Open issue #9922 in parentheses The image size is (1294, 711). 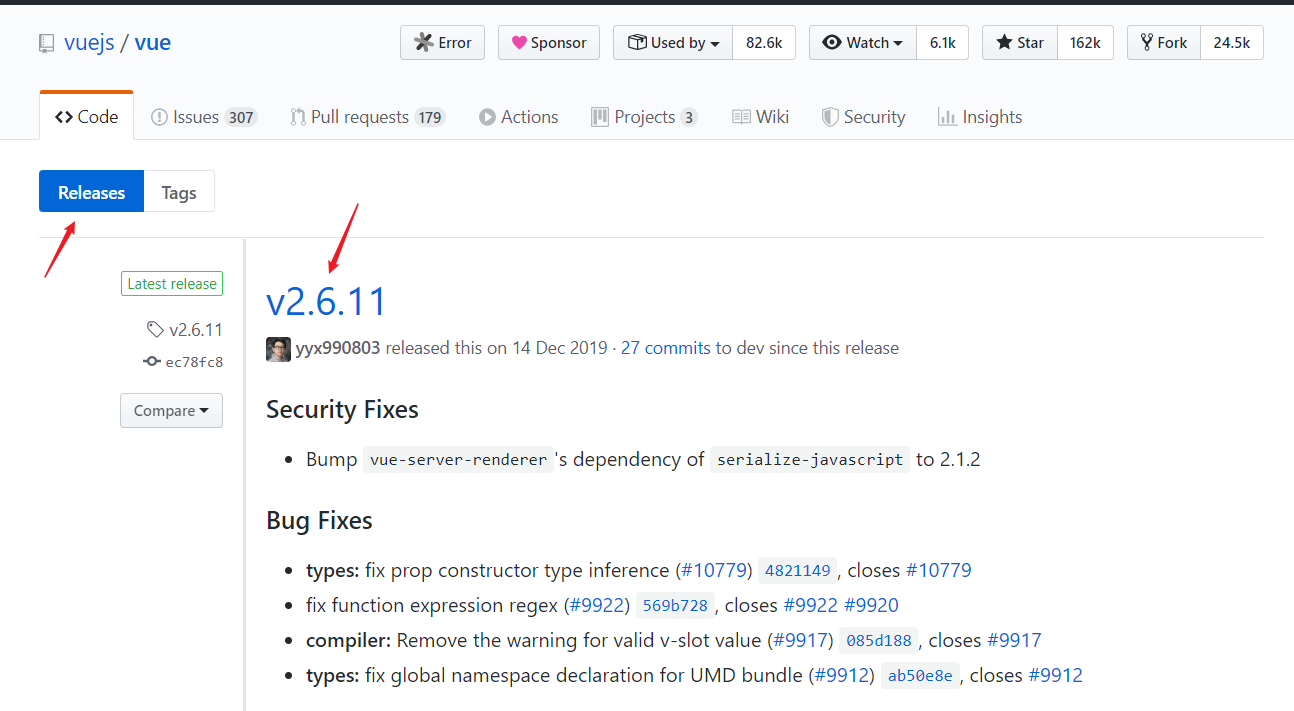coord(596,605)
